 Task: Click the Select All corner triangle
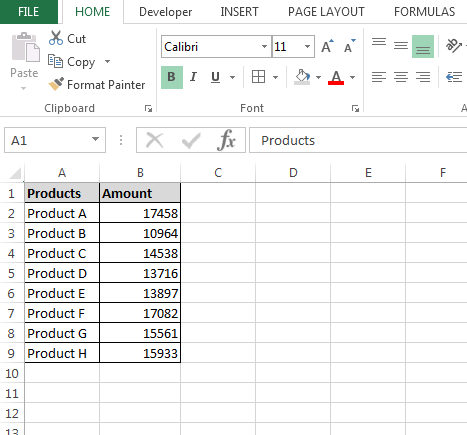pyautogui.click(x=16, y=173)
